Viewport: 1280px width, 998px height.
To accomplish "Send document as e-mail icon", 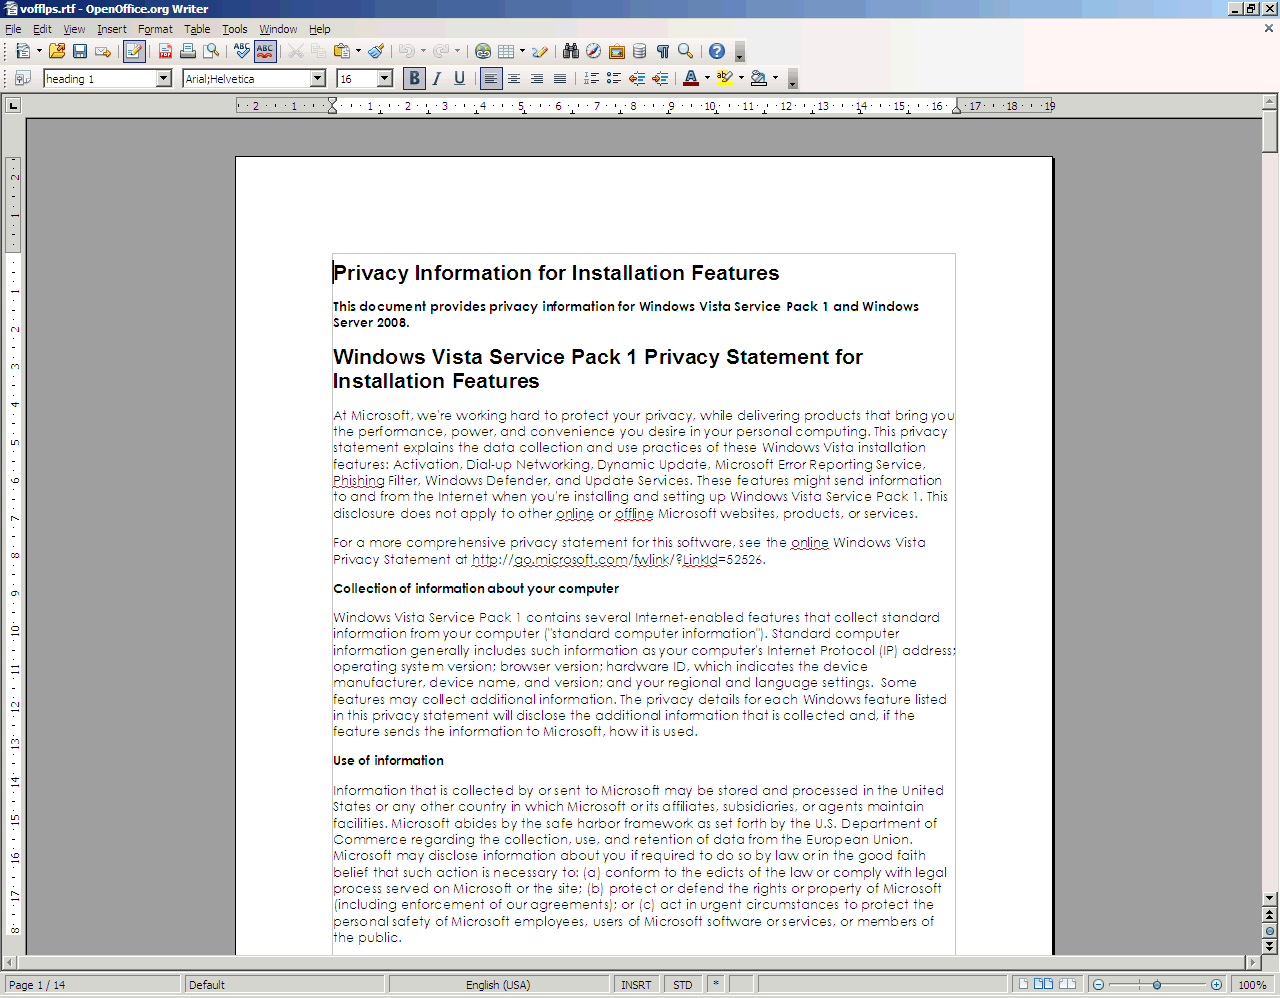I will (103, 51).
